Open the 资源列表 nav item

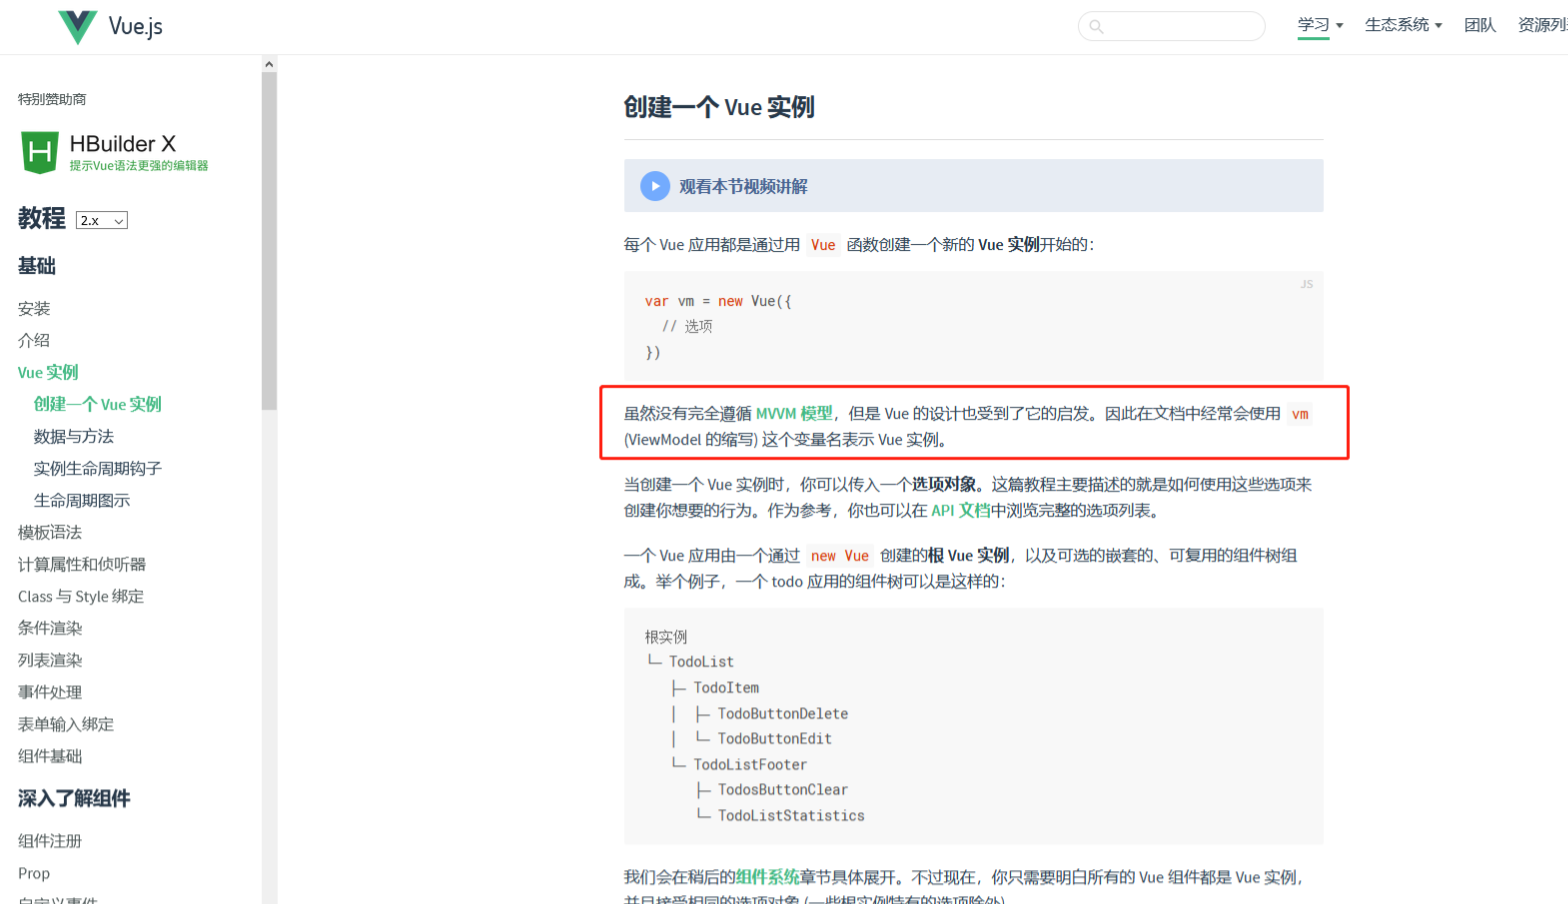click(1542, 25)
